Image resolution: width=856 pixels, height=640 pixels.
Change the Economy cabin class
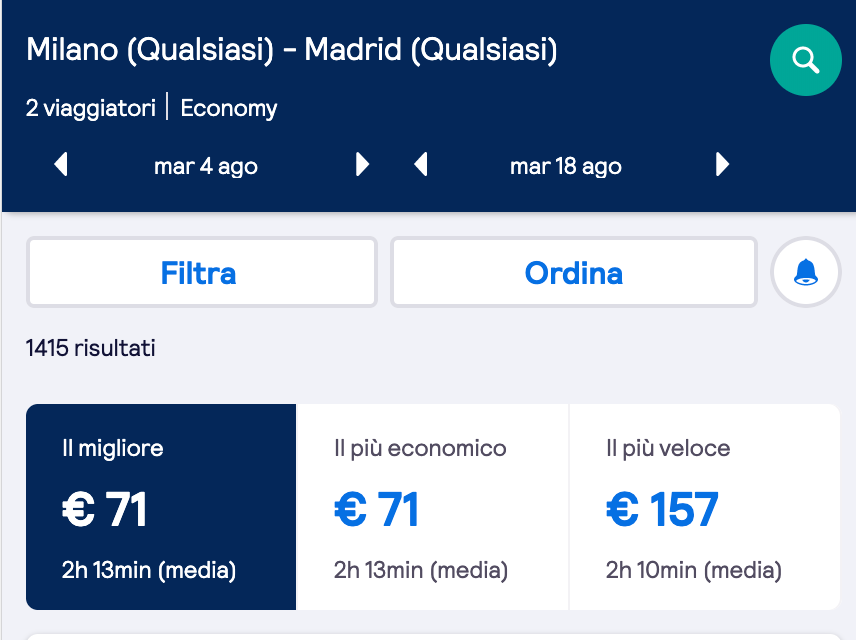click(x=229, y=108)
